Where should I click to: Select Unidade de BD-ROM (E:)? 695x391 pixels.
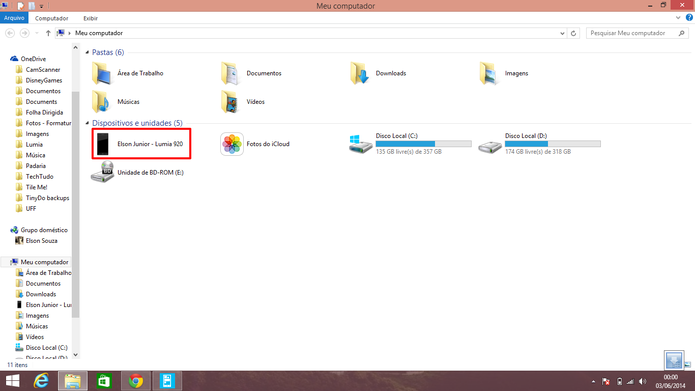[137, 172]
